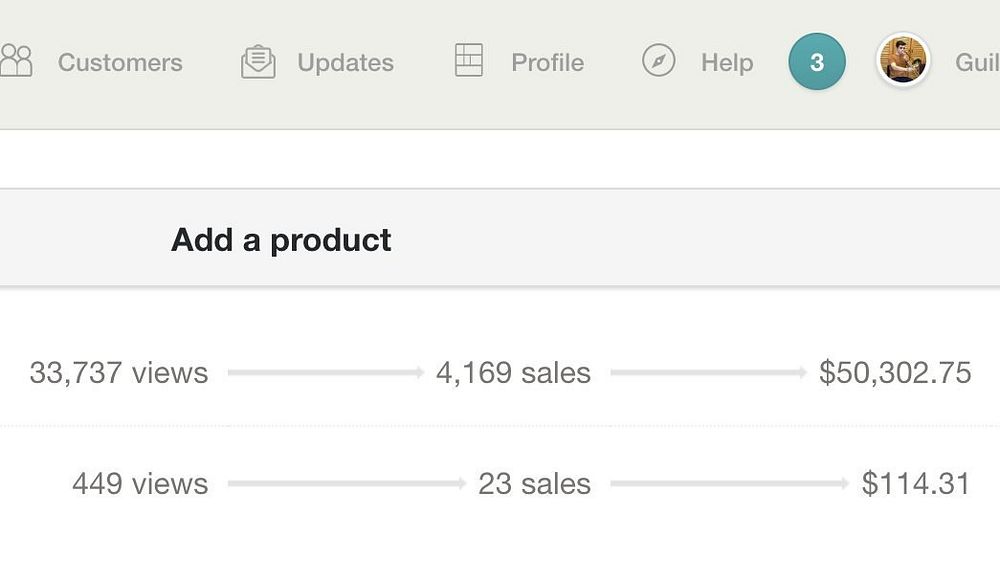Select the 4,169 sales stat
This screenshot has width=1000, height=563.
513,373
